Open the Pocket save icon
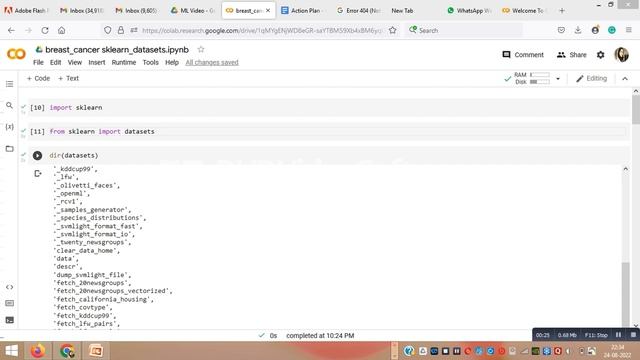640x360 pixels. (x=561, y=30)
